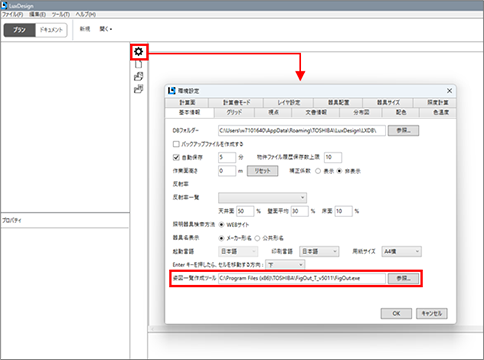Open the 編集(E) menu
Image resolution: width=484 pixels, height=360 pixels.
point(37,15)
